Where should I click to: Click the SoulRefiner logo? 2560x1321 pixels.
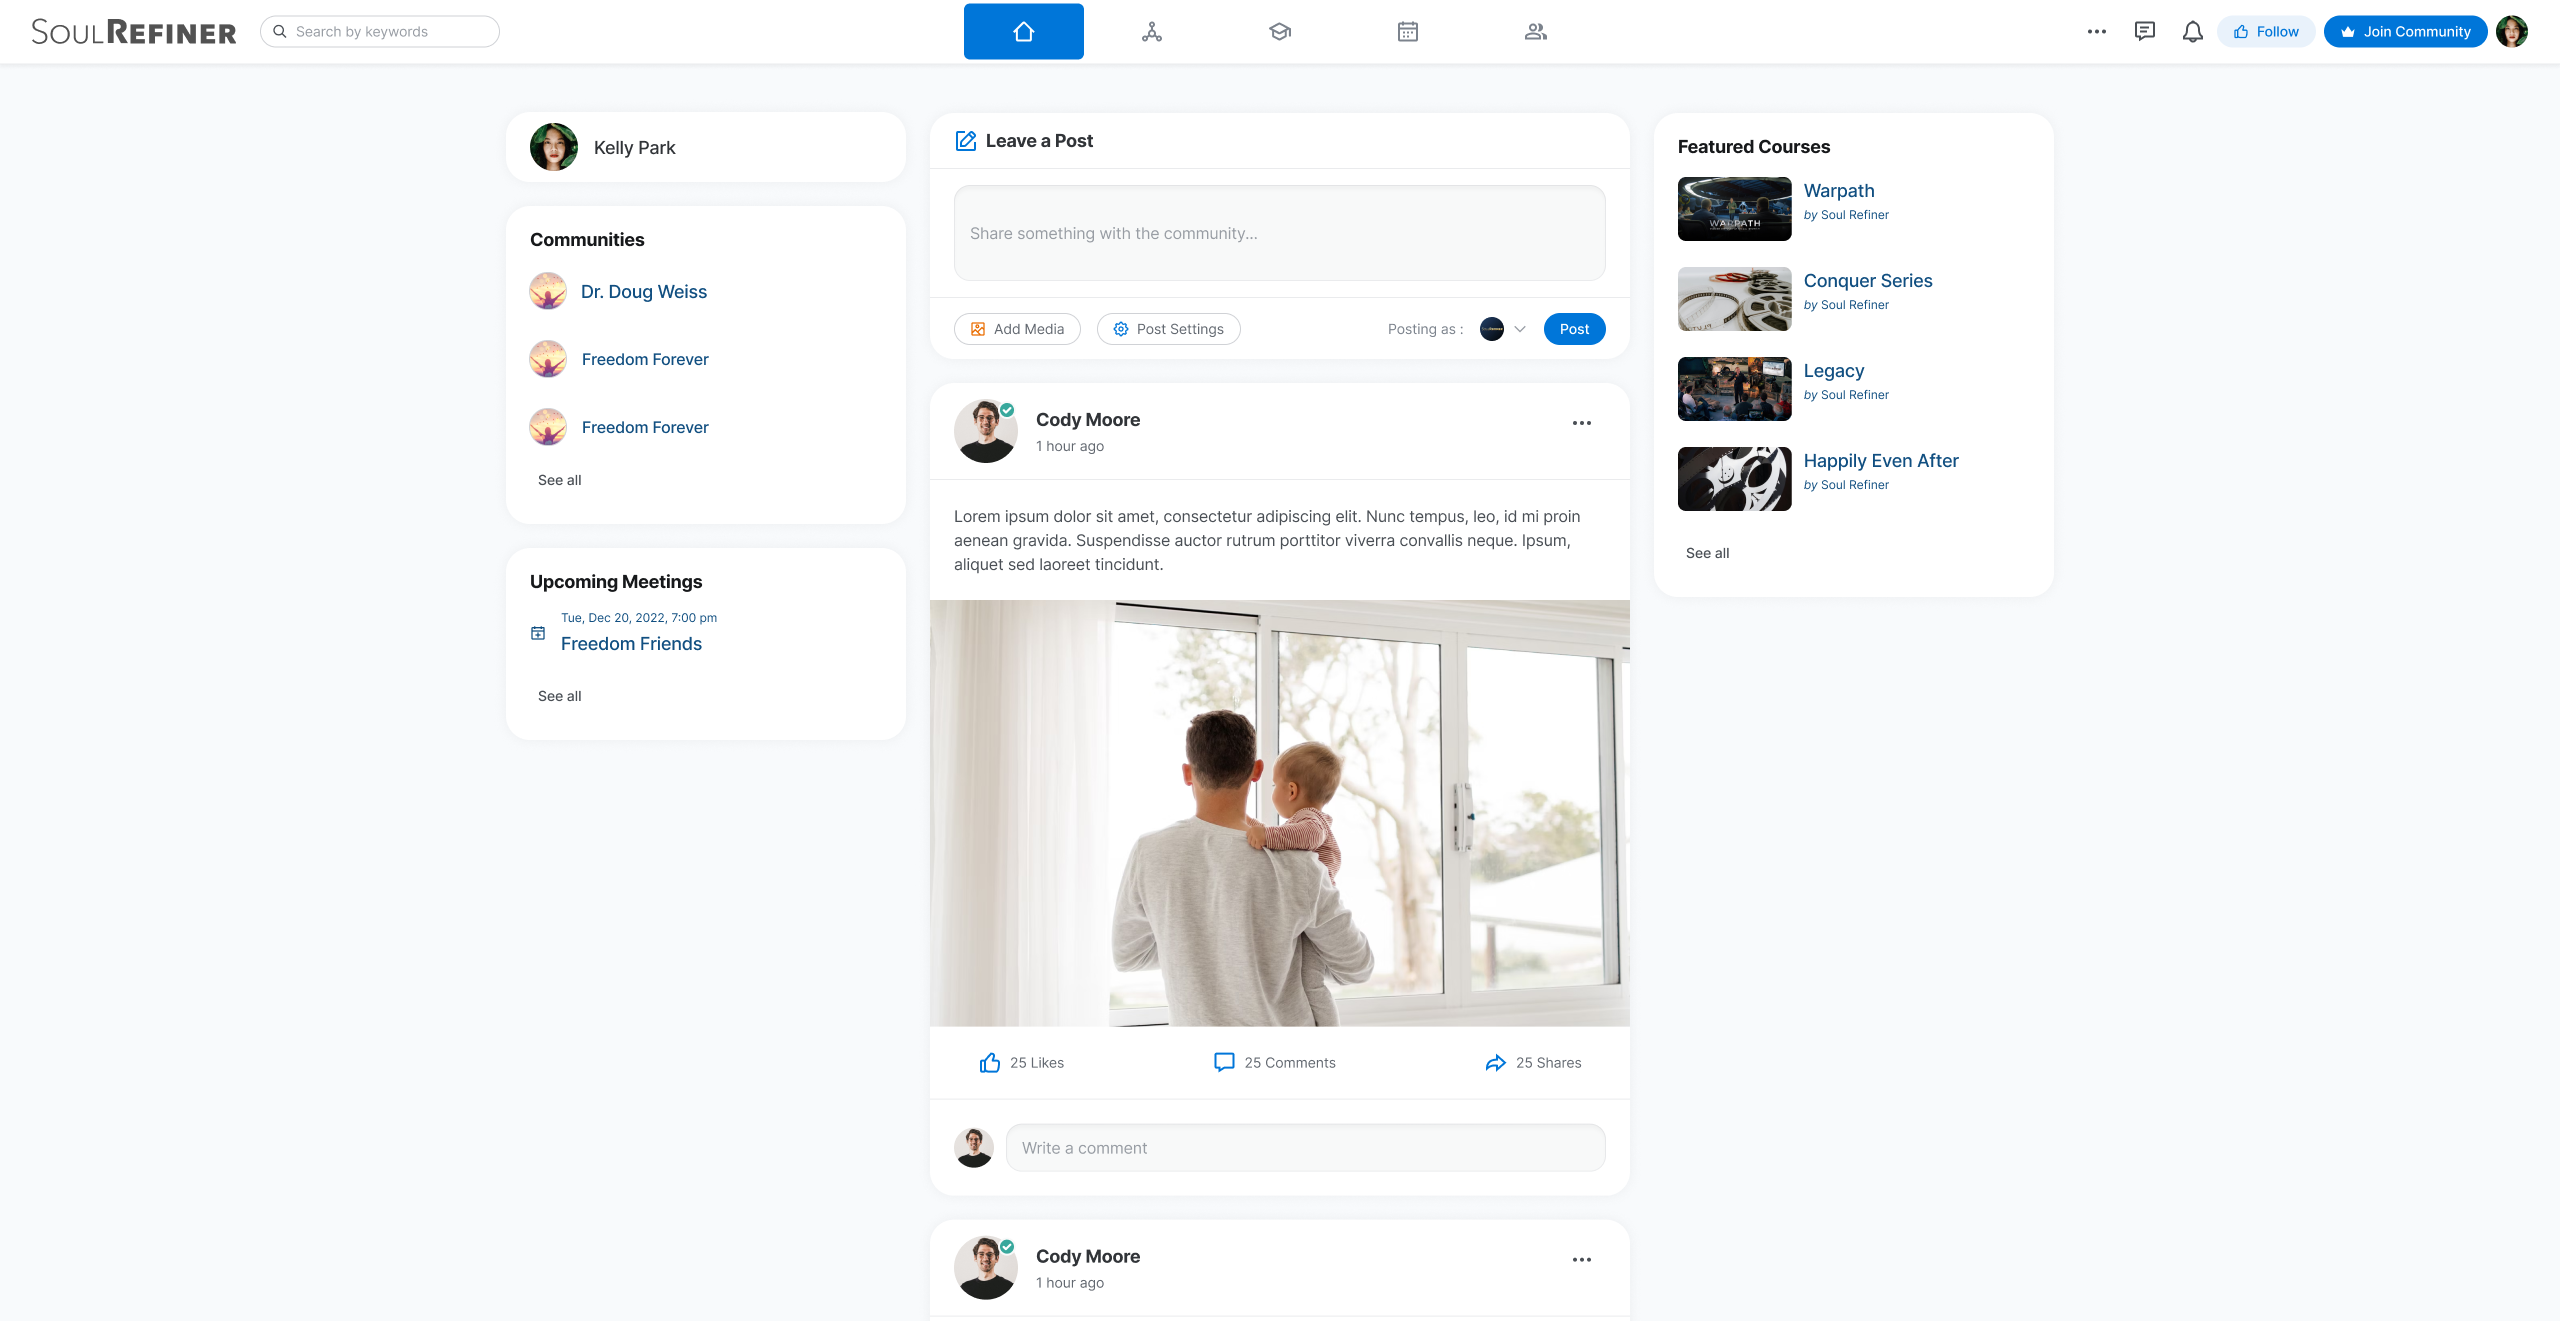point(134,32)
